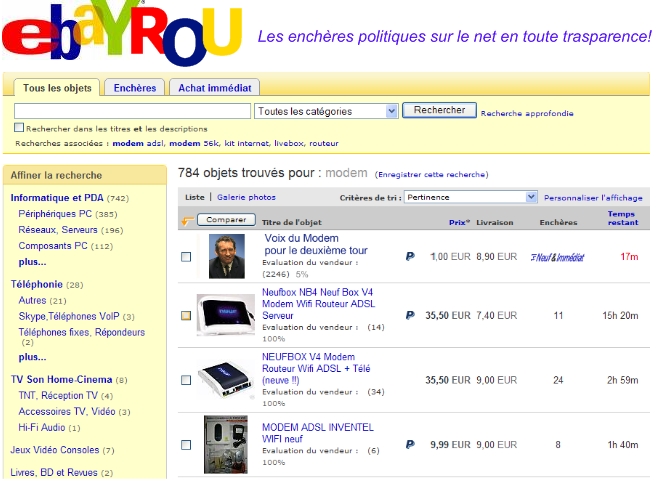
Task: Click the Rechercher button
Action: pos(439,110)
